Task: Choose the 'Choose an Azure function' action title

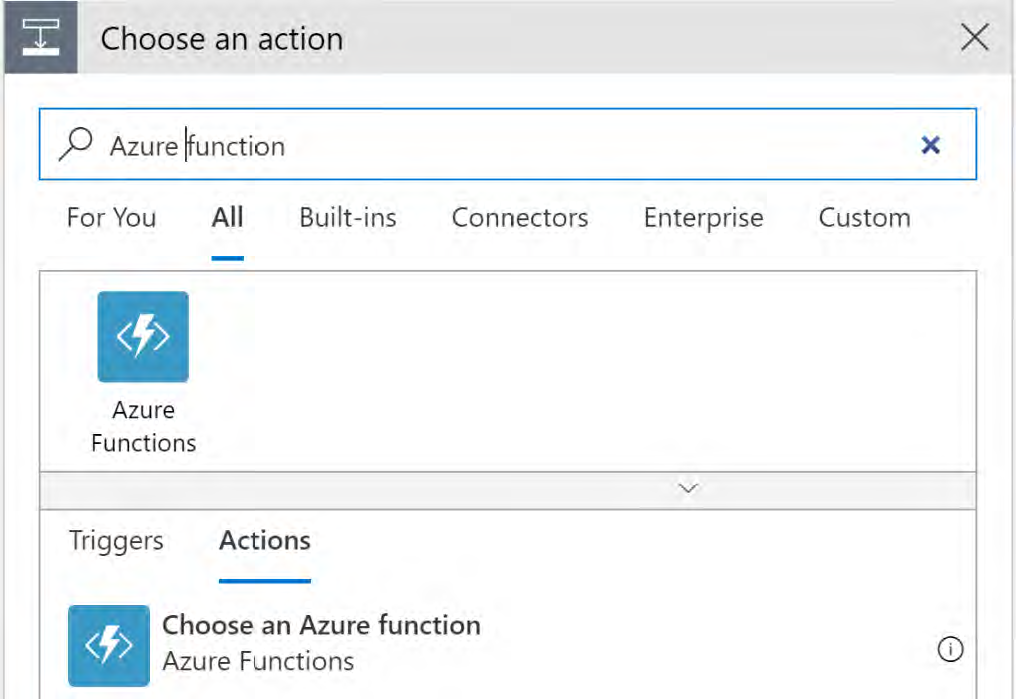Action: click(321, 626)
